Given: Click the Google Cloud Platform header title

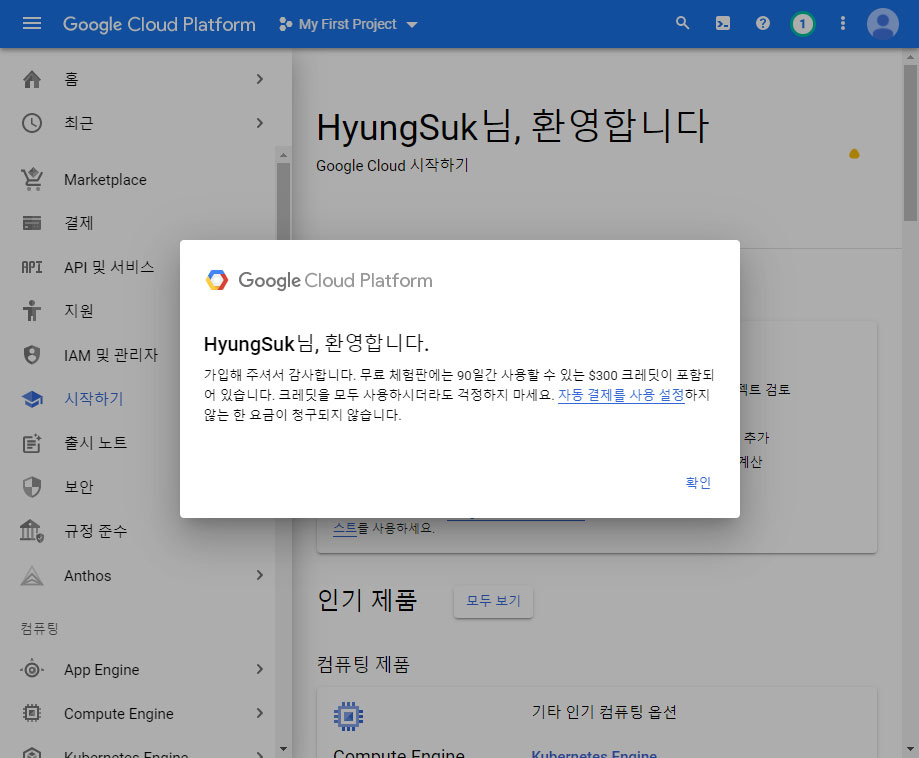Looking at the screenshot, I should click(x=159, y=24).
